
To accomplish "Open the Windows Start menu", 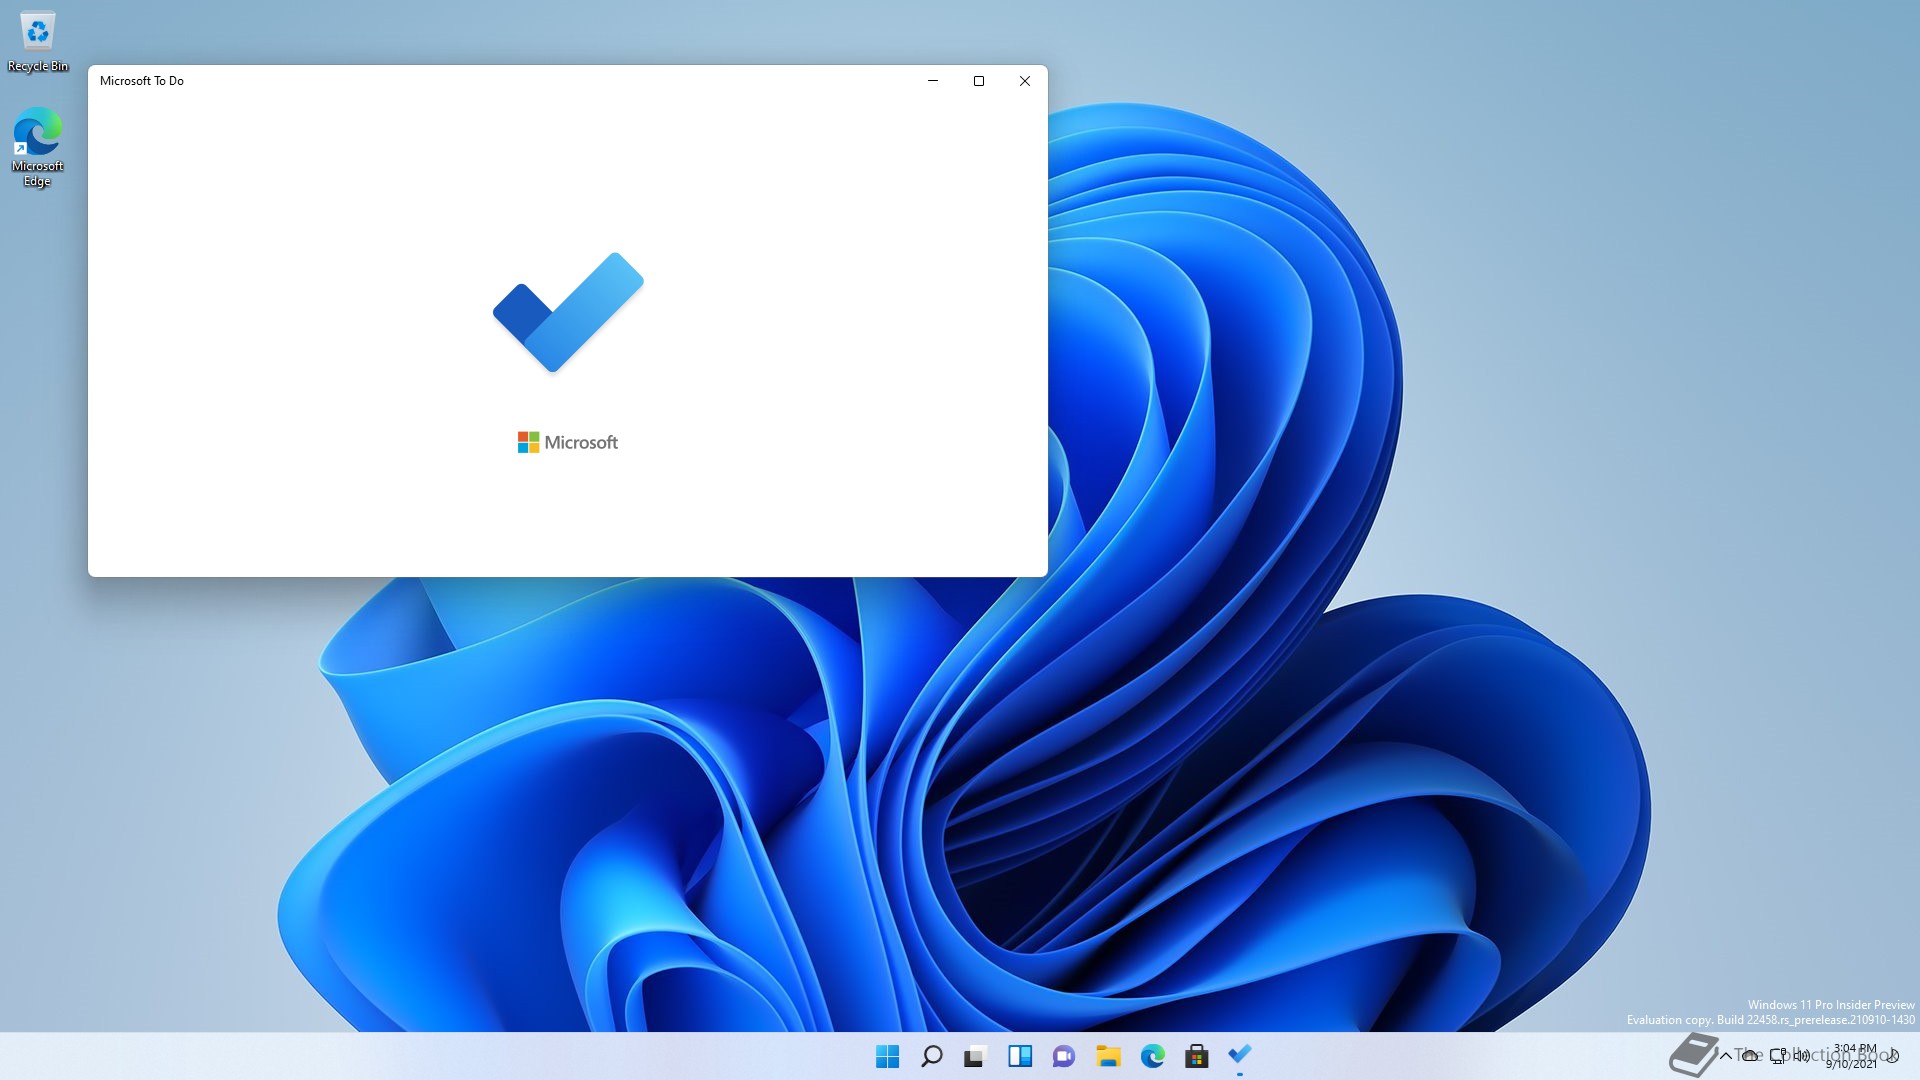I will coord(887,1056).
